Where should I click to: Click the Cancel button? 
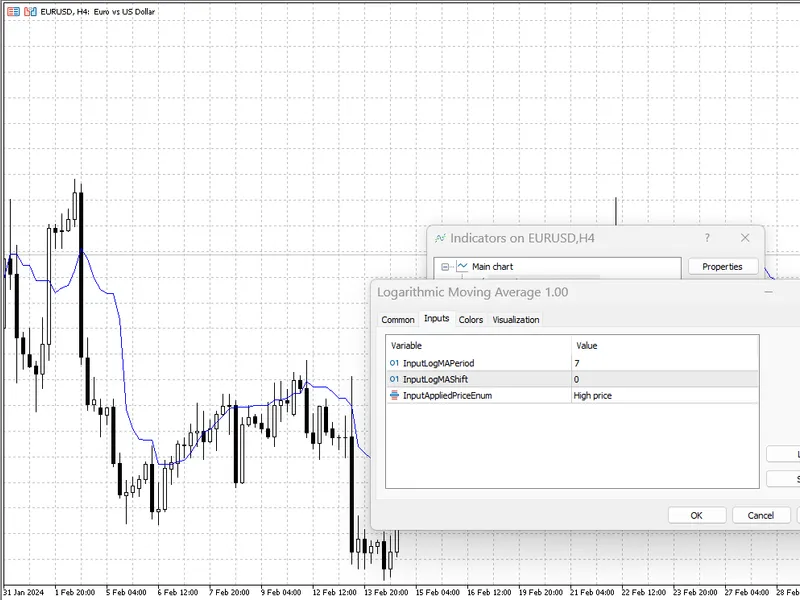pos(761,515)
